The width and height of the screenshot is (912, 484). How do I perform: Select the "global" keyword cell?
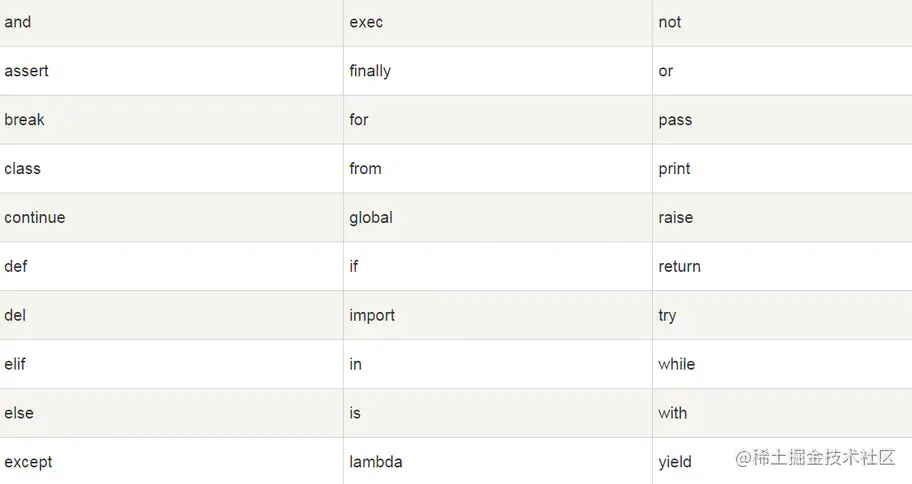coord(371,218)
